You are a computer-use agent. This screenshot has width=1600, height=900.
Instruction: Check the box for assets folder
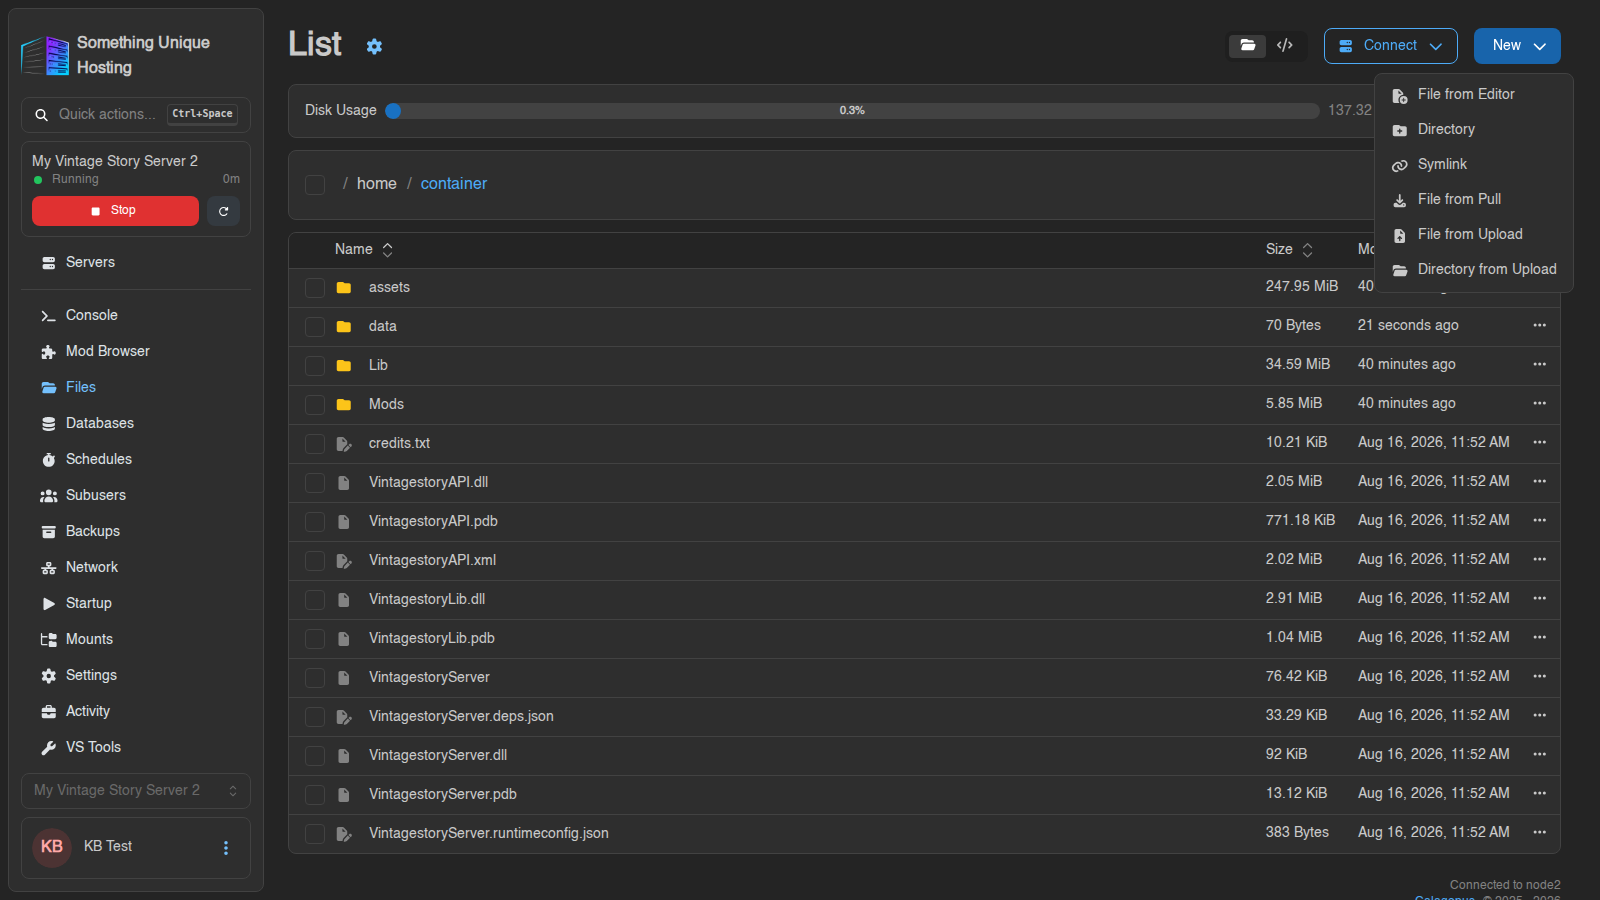click(315, 288)
